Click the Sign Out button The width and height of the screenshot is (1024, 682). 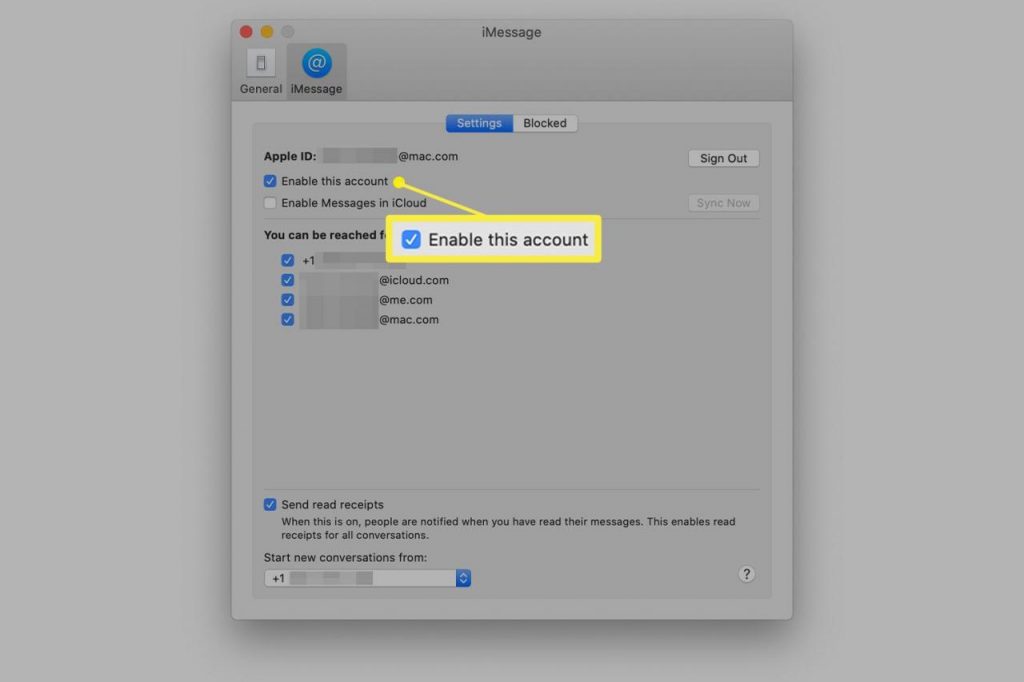(723, 158)
